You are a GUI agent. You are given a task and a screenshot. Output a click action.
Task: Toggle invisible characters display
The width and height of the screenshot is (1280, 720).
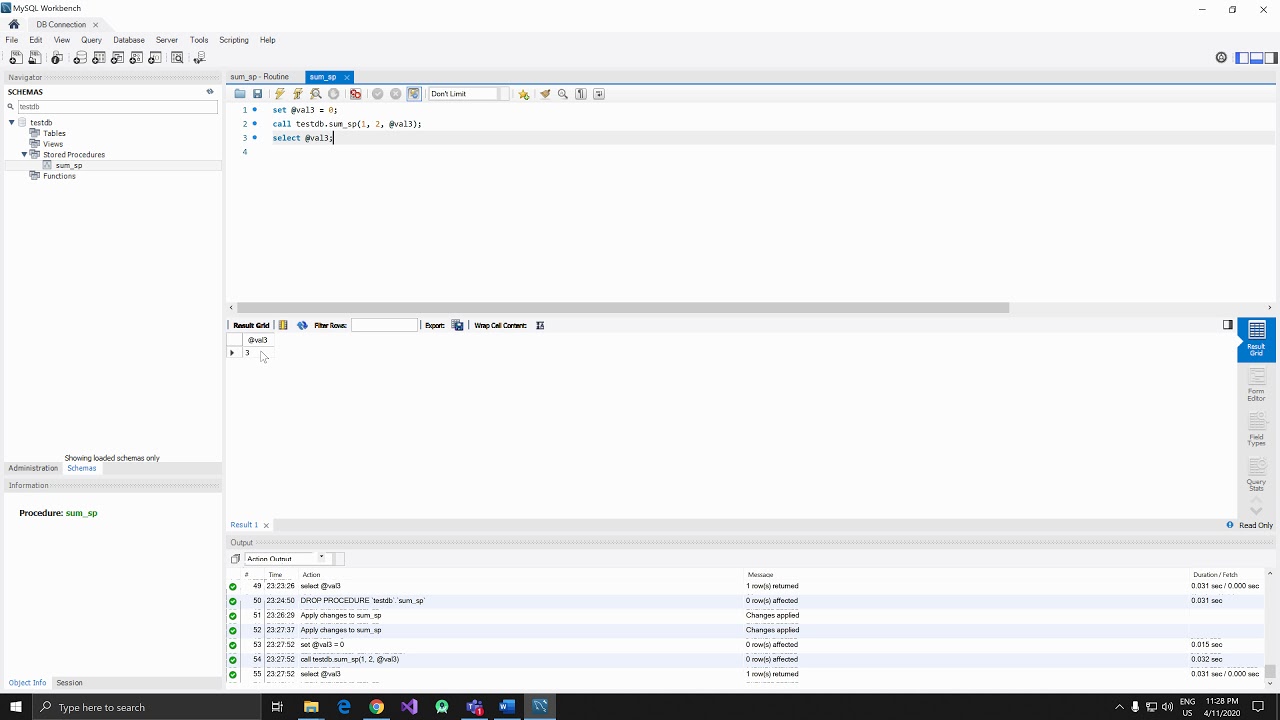[581, 94]
